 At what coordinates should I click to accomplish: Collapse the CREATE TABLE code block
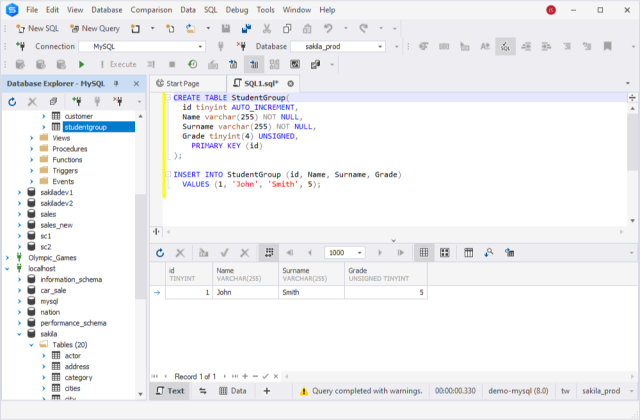point(168,98)
